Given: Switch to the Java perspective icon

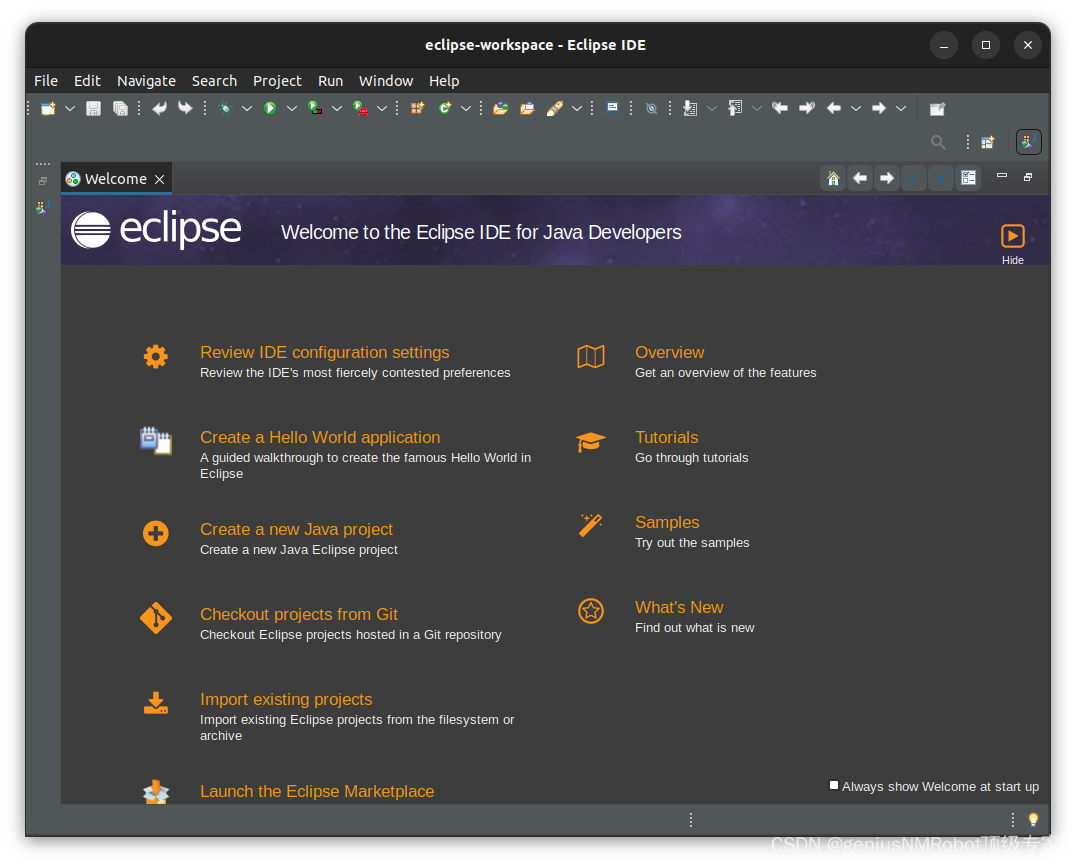Looking at the screenshot, I should tap(1028, 141).
